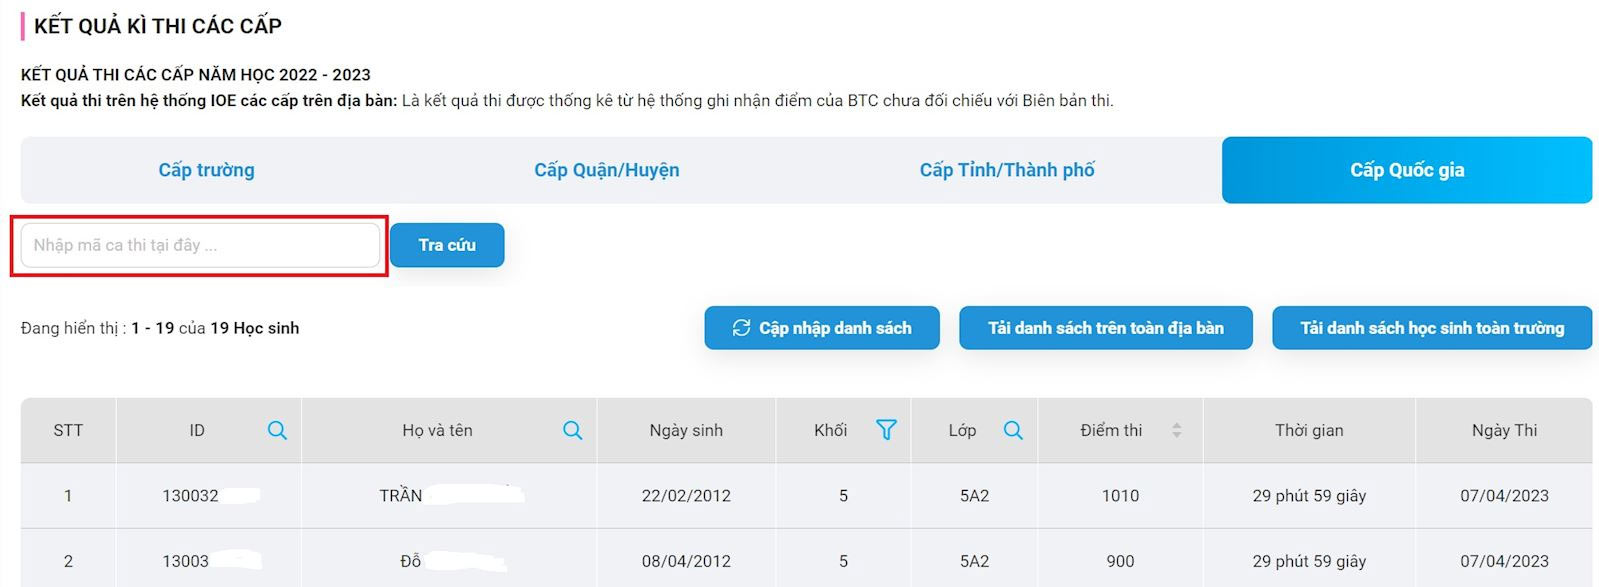Click the search icon beside Họ và tên
Image resolution: width=1599 pixels, height=587 pixels.
tap(572, 430)
